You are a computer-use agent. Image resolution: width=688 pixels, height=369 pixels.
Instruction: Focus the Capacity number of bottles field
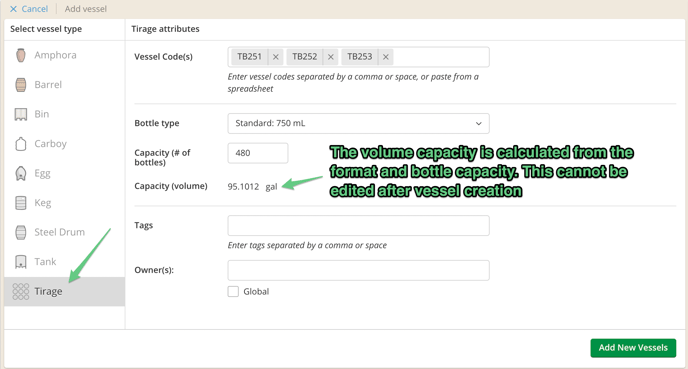point(258,153)
